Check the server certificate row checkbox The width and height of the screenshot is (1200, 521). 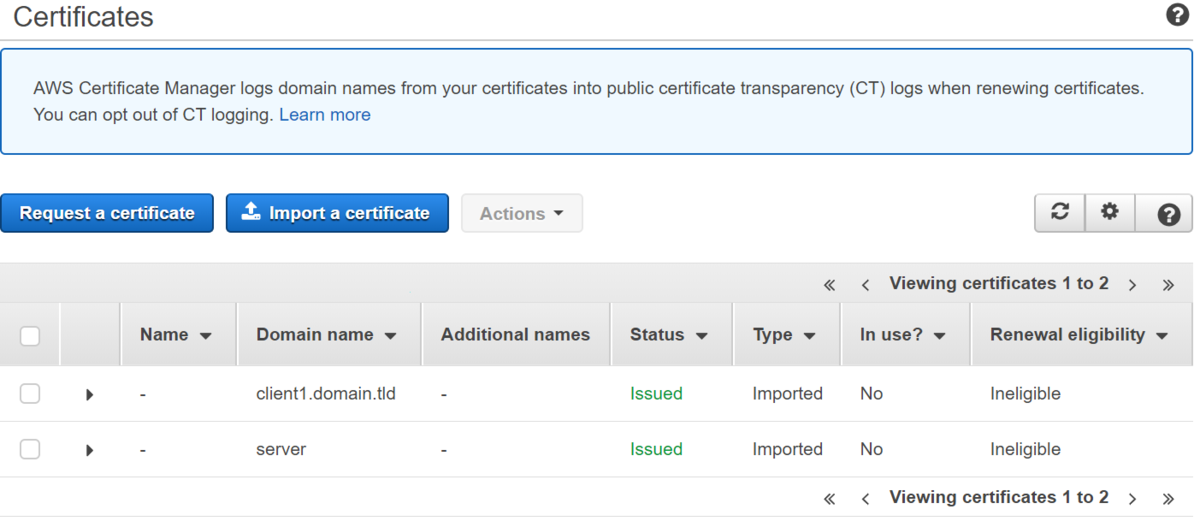pyautogui.click(x=30, y=449)
